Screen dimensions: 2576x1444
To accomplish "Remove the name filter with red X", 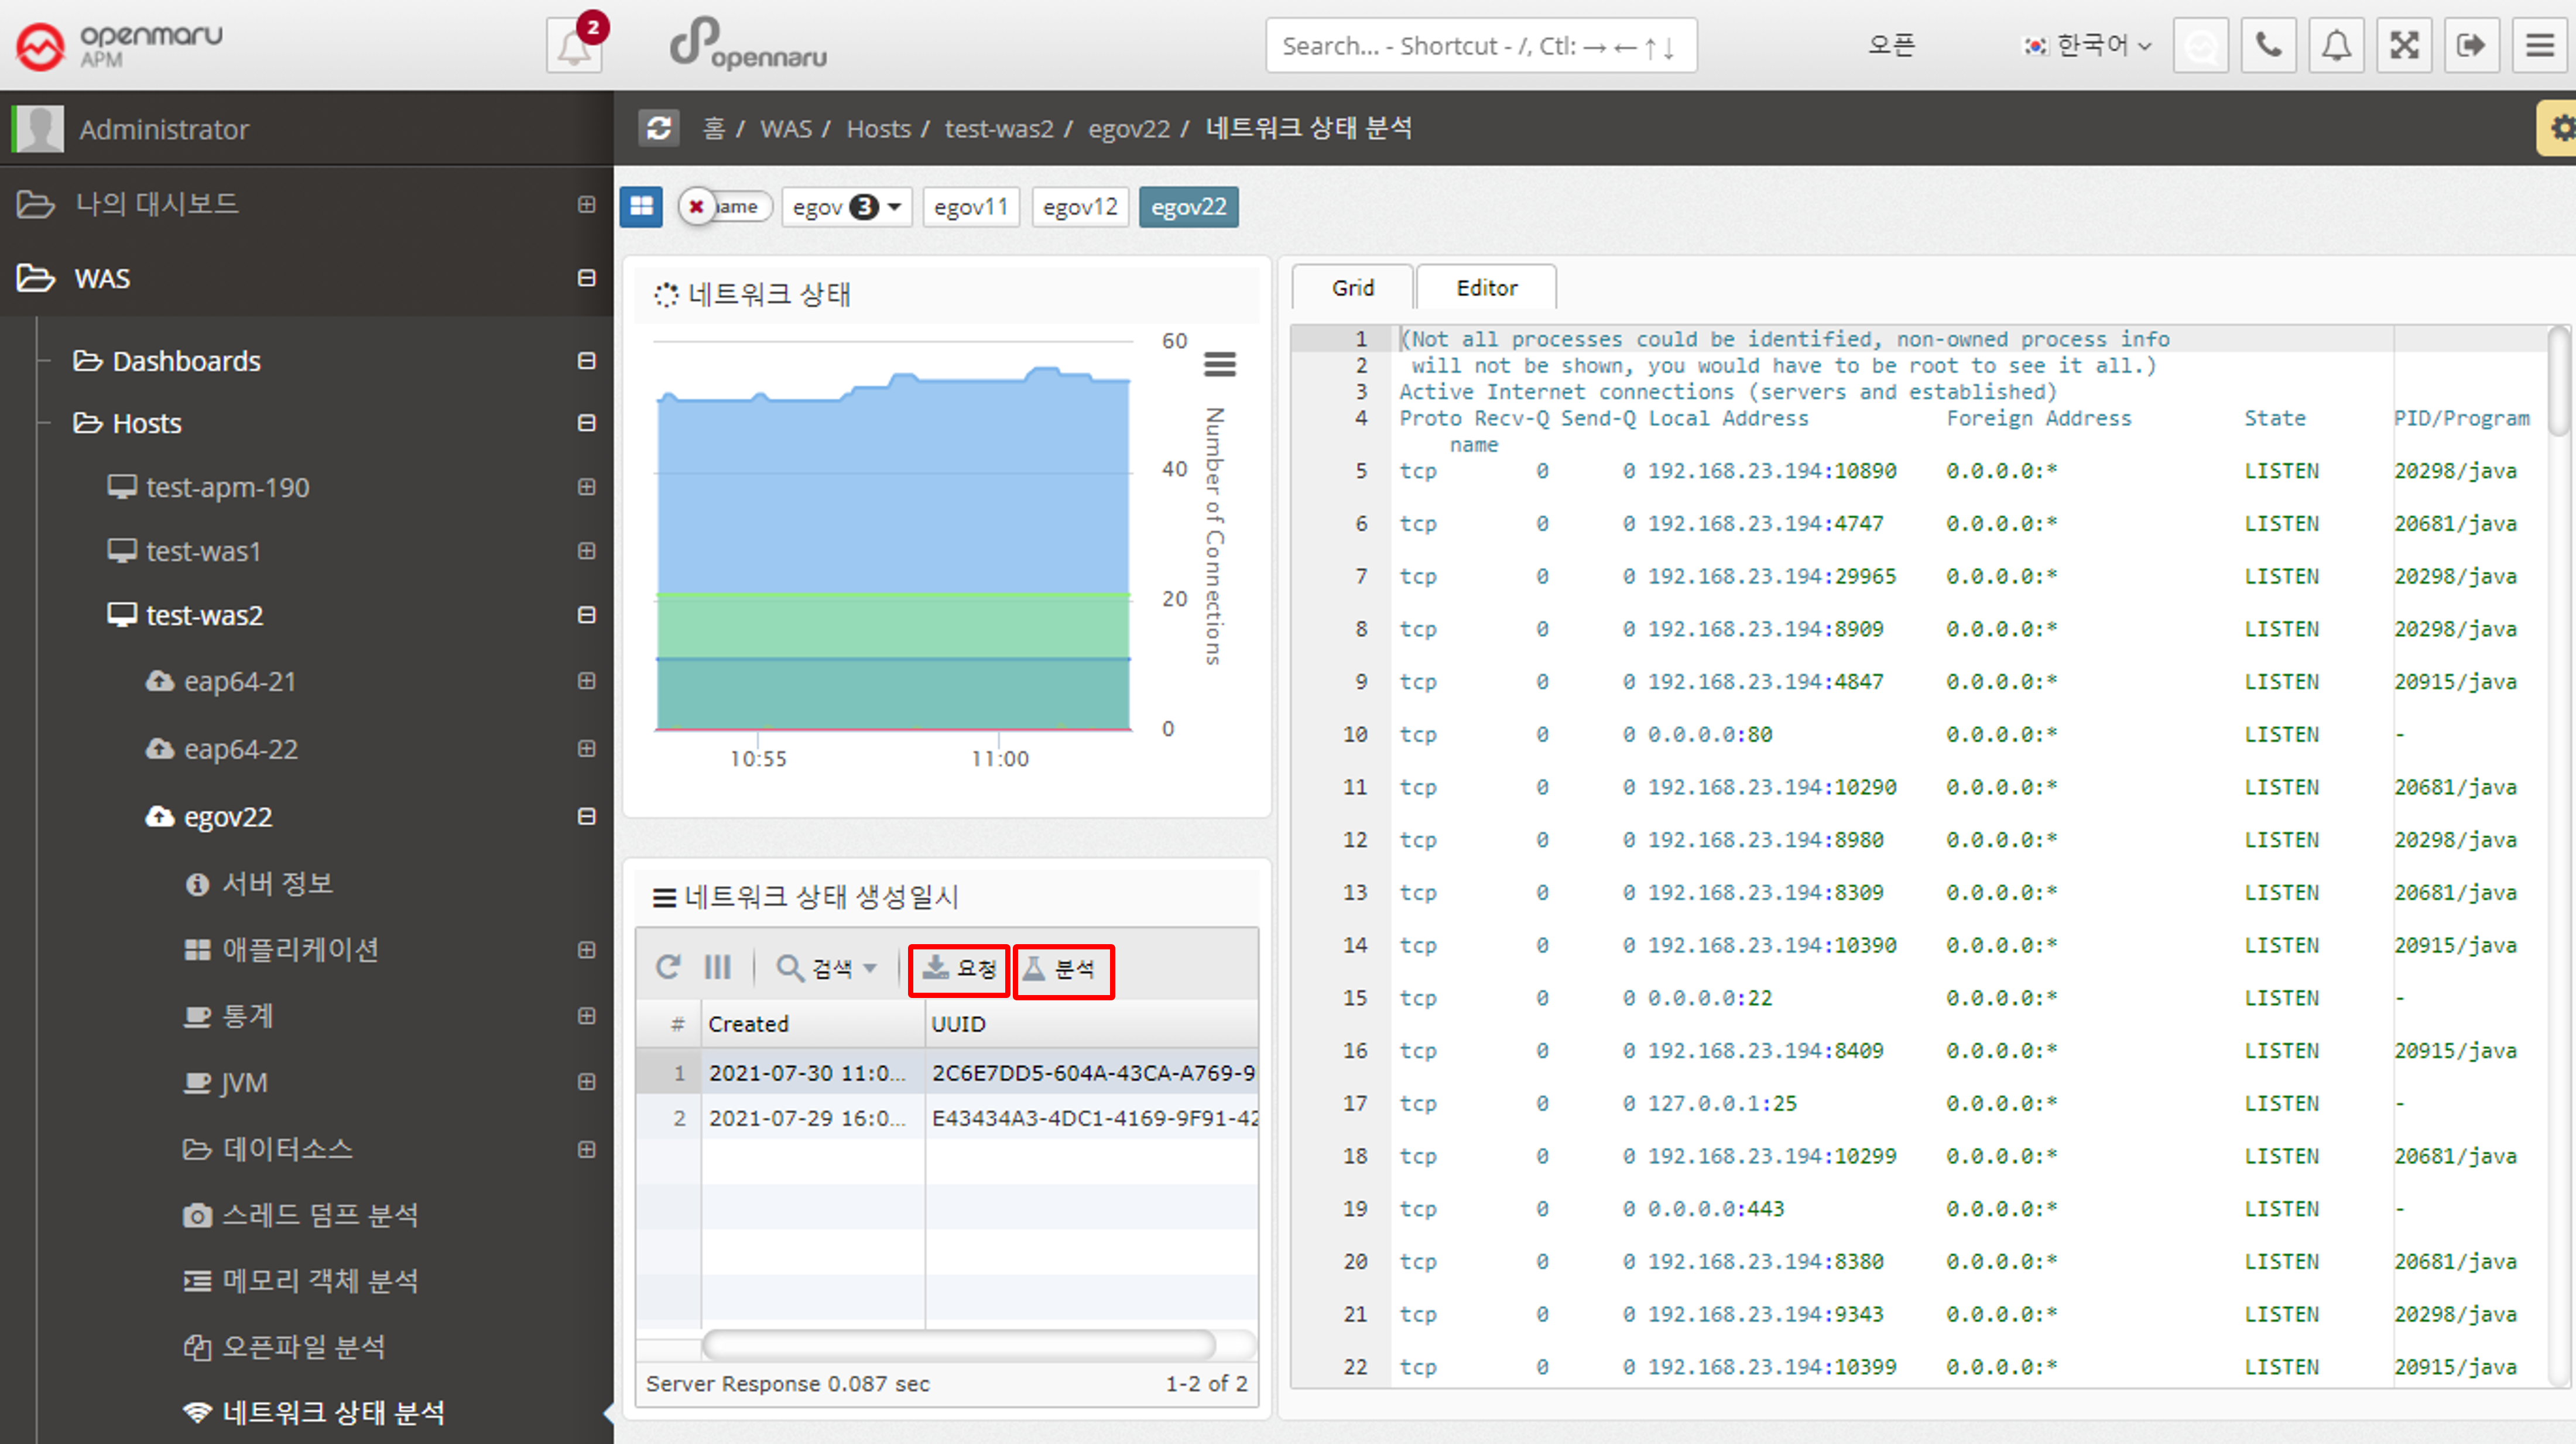I will coord(697,207).
